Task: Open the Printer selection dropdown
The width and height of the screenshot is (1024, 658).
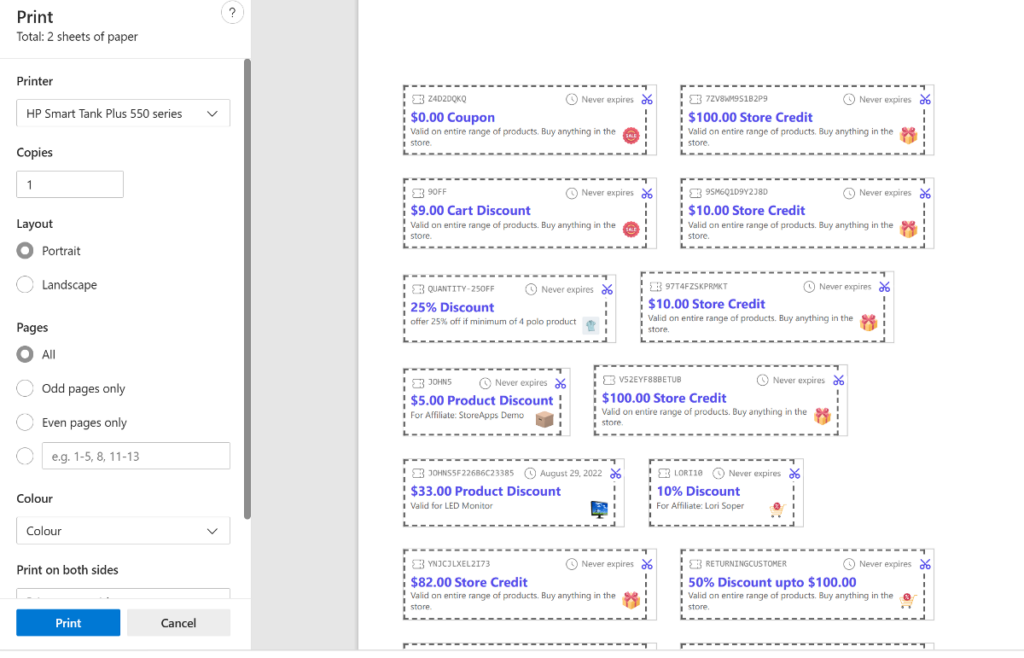Action: [122, 113]
